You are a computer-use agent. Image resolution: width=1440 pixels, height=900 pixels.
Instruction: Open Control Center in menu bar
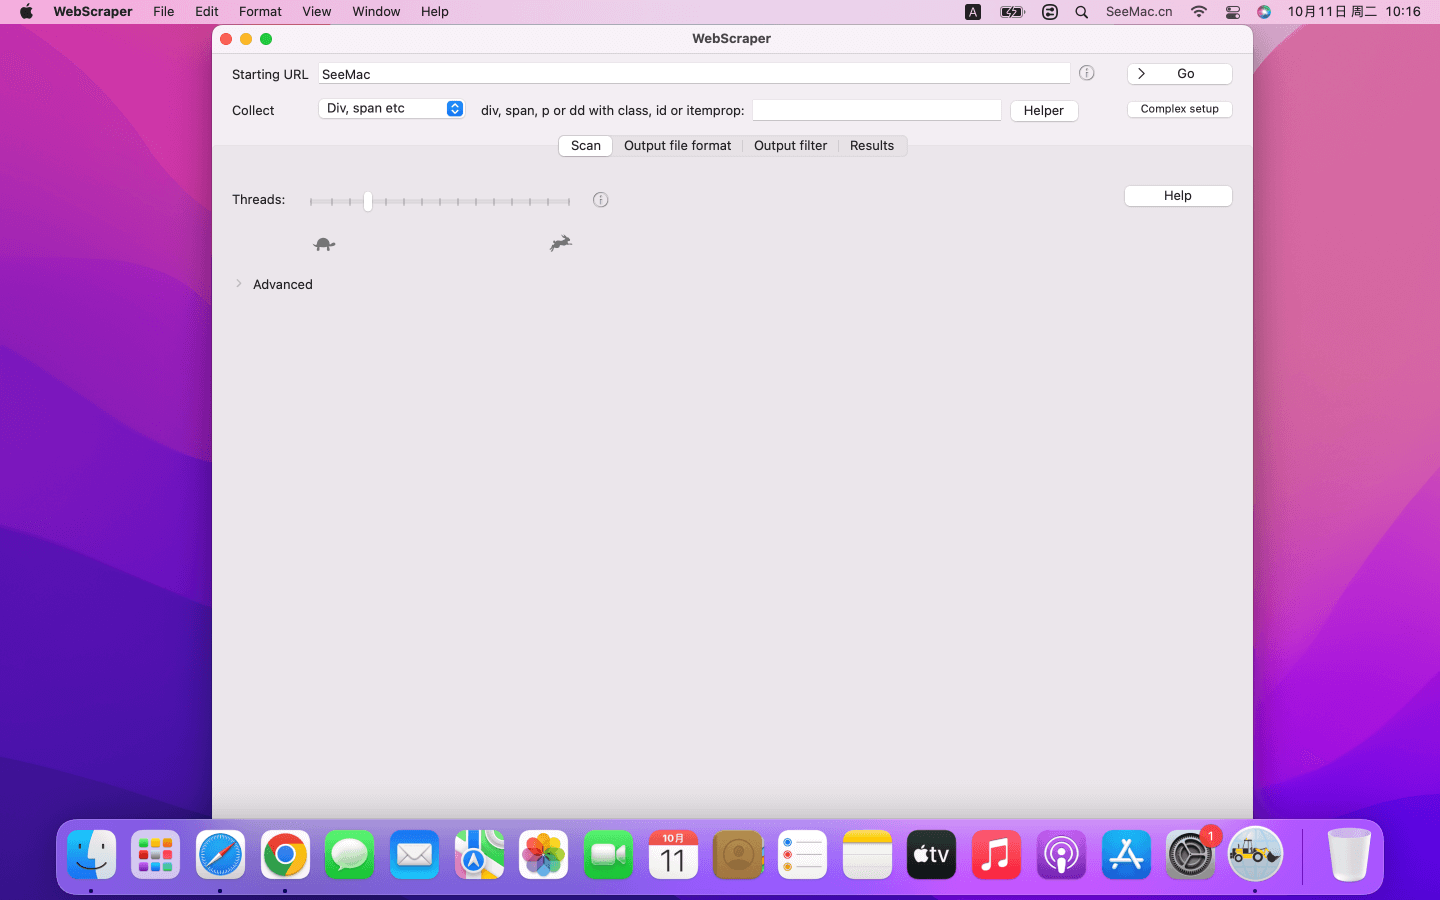pyautogui.click(x=1232, y=12)
